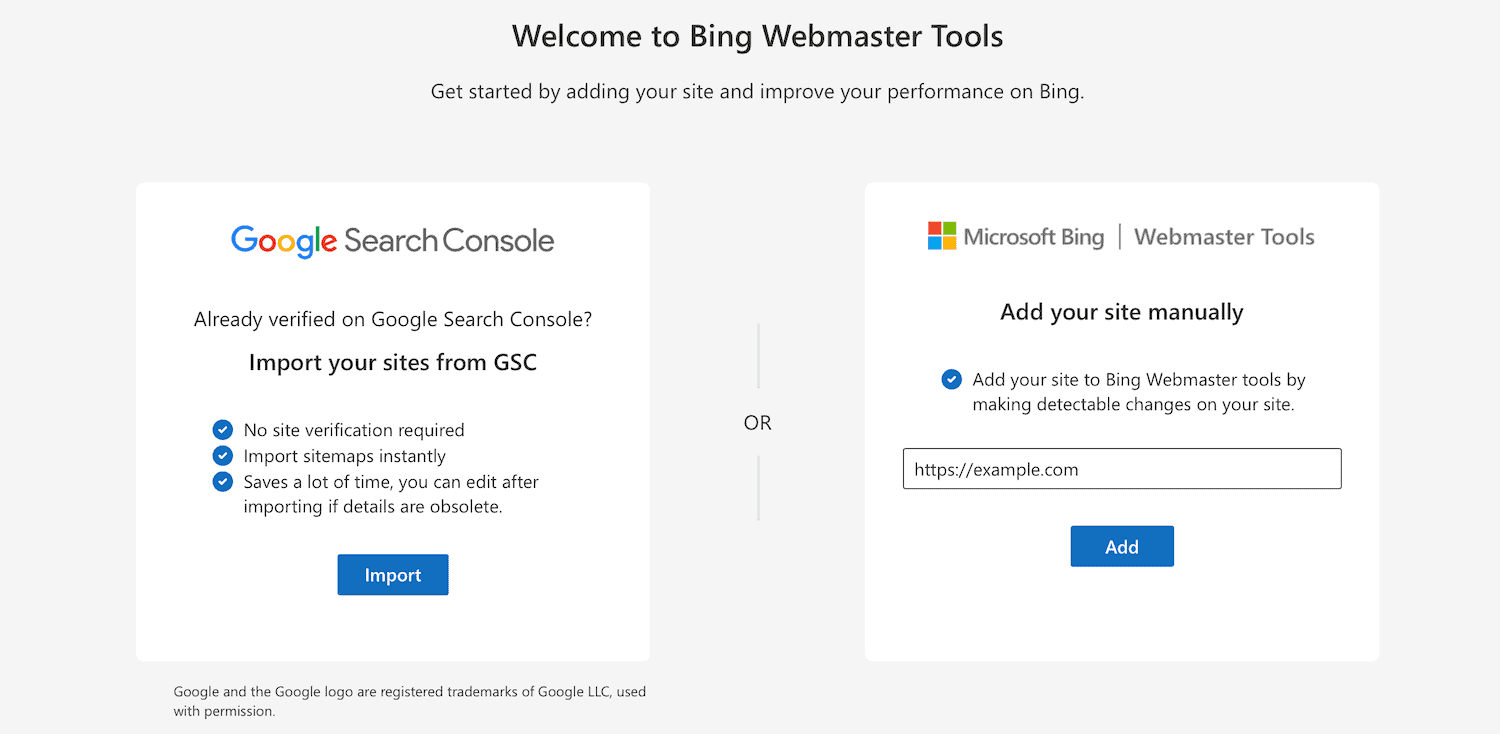Click the OR divider between the cards
Viewport: 1500px width, 734px height.
click(x=757, y=422)
